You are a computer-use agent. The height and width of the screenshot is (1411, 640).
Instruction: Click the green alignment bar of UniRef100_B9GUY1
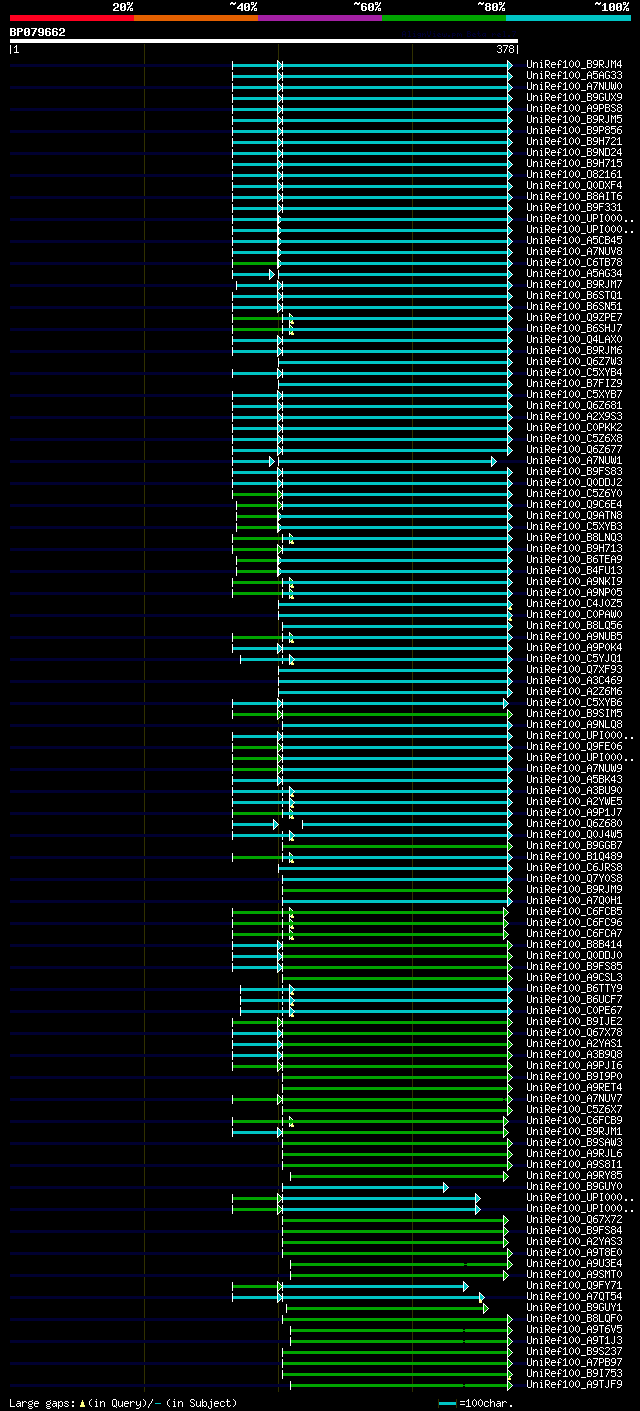[x=387, y=1308]
